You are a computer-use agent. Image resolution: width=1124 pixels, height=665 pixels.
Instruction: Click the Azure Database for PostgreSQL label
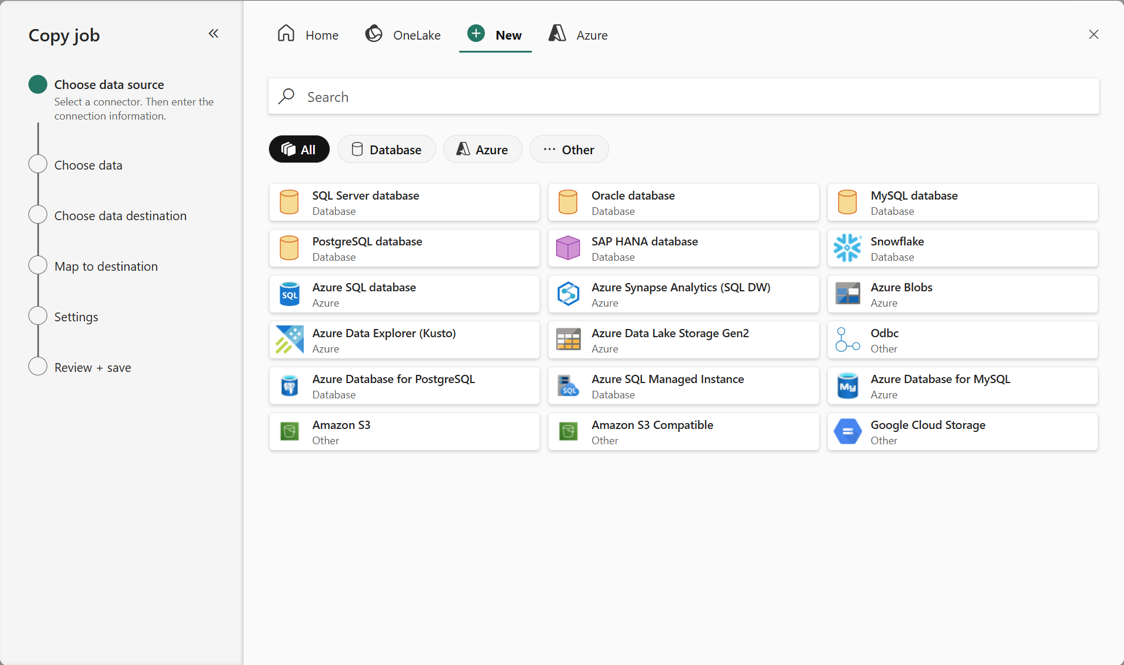(394, 379)
